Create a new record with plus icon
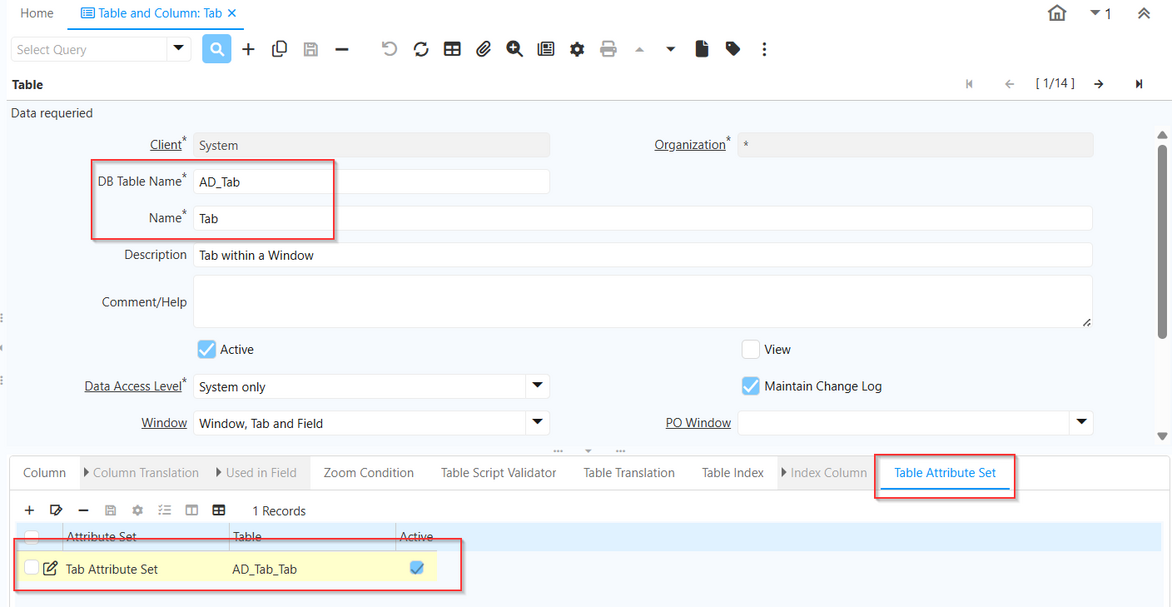 [x=248, y=49]
